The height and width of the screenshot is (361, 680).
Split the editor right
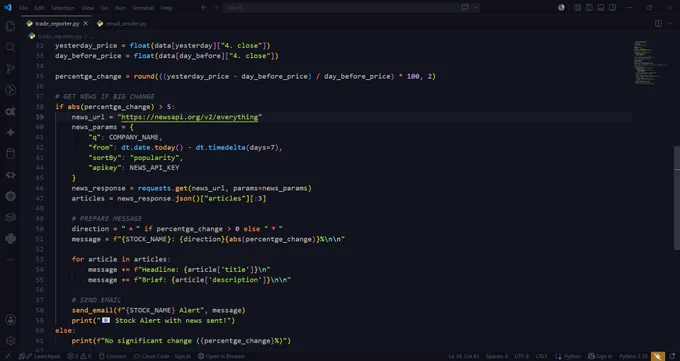point(658,23)
